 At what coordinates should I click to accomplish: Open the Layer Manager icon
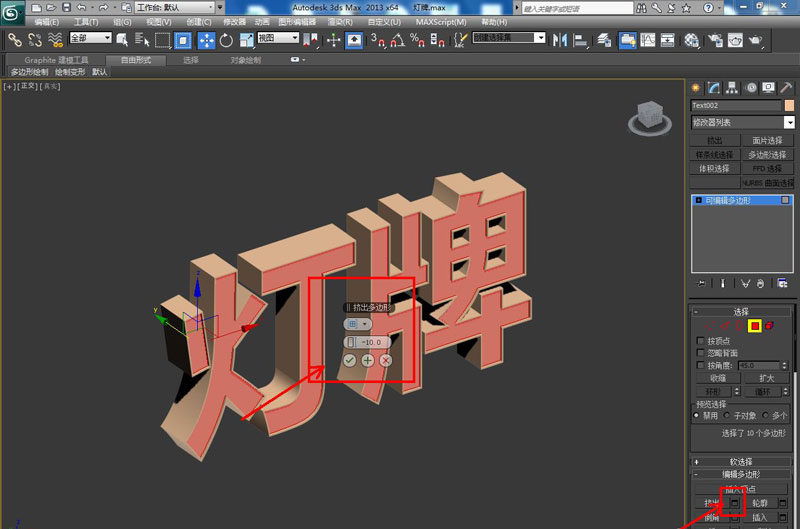(x=605, y=40)
